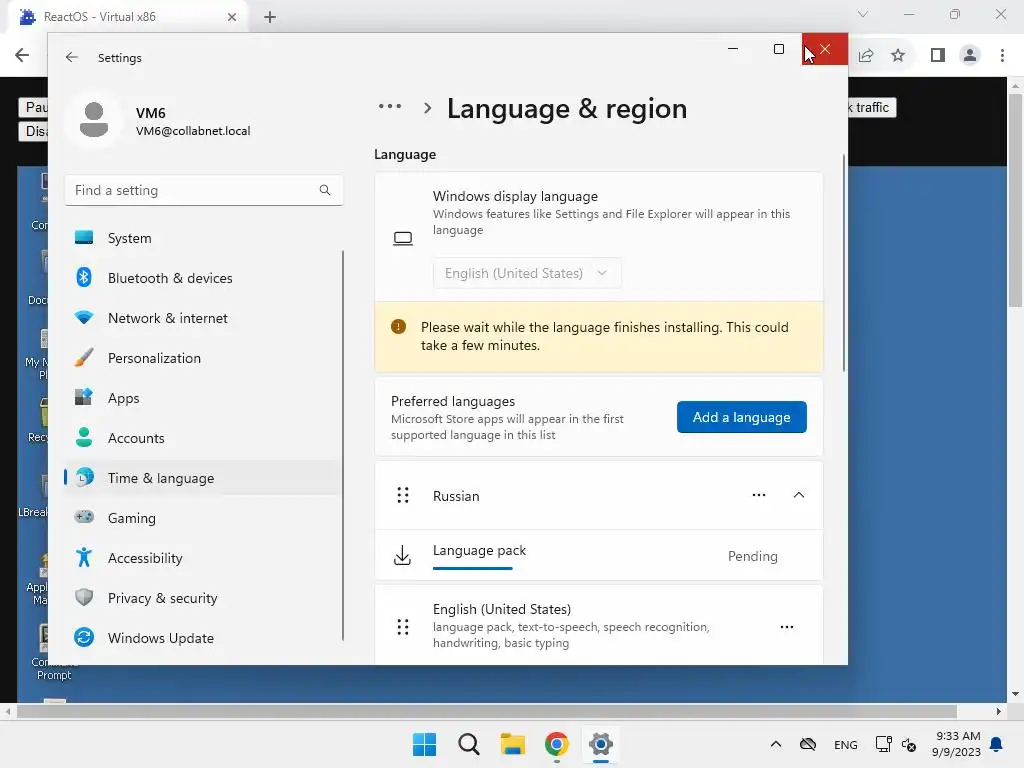This screenshot has width=1024, height=768.
Task: Click the laptop icon beside display language
Action: pos(403,238)
